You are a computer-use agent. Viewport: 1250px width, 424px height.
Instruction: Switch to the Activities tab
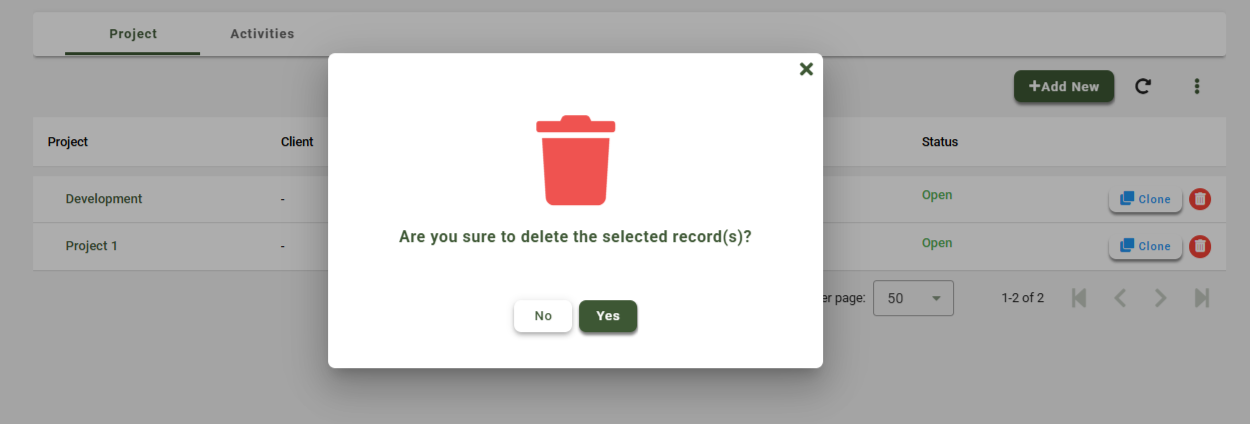[262, 34]
